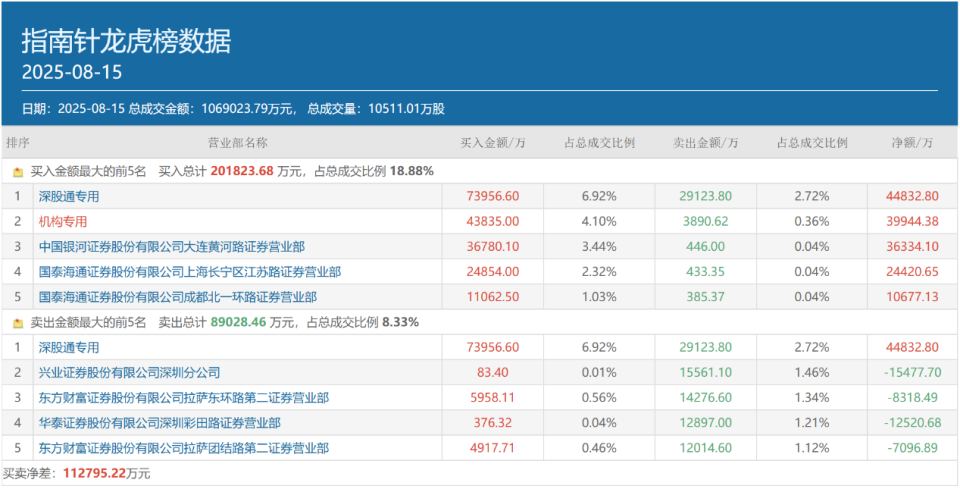Open the 机构专用 link
The height and width of the screenshot is (489, 960).
[x=63, y=221]
